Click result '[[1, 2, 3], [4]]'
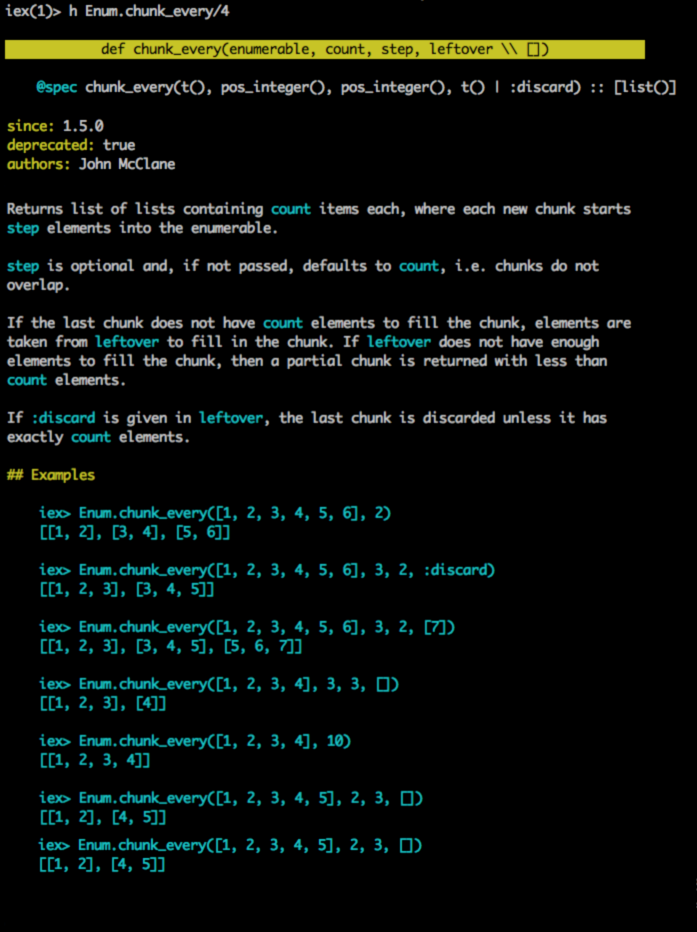The height and width of the screenshot is (932, 697). point(103,703)
